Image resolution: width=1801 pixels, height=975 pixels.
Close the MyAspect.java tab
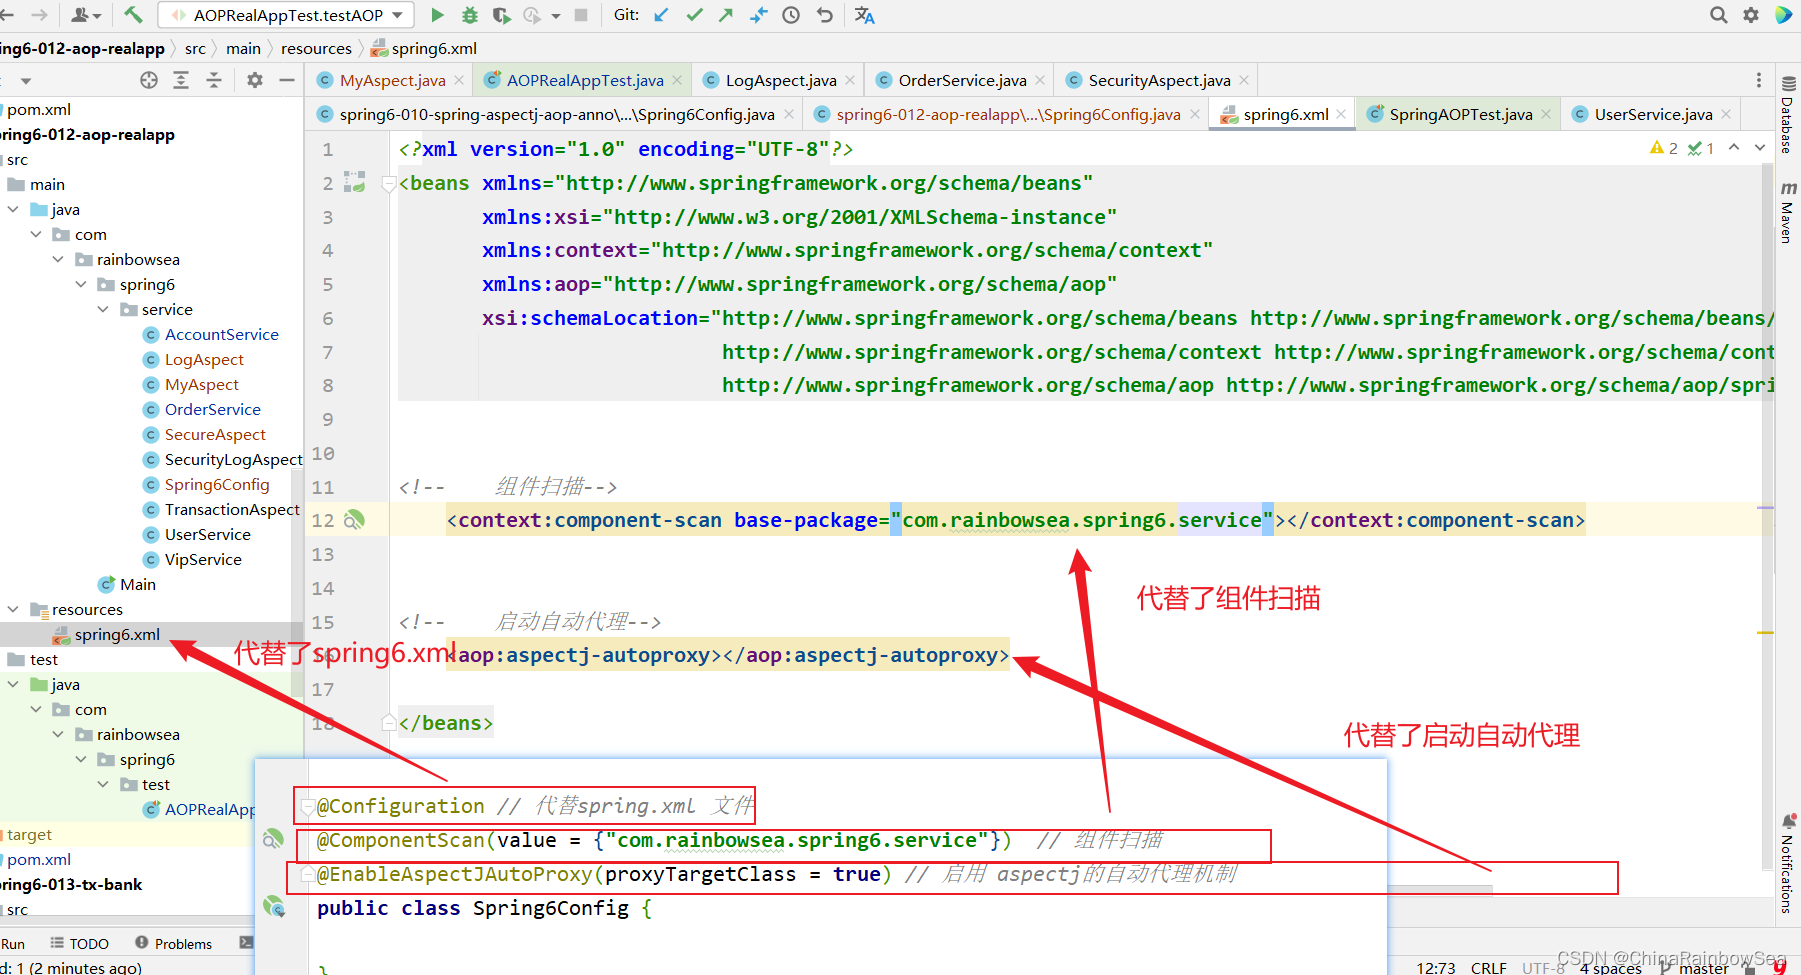[459, 80]
